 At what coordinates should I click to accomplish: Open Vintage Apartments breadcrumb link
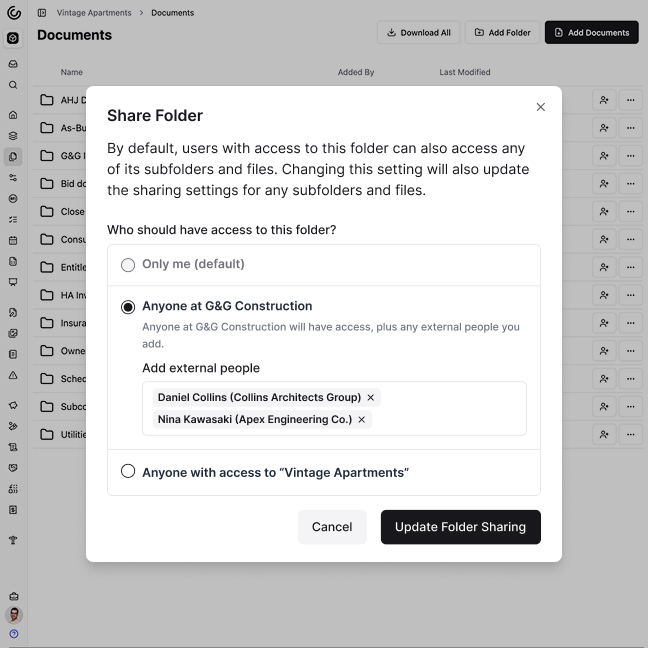(94, 13)
